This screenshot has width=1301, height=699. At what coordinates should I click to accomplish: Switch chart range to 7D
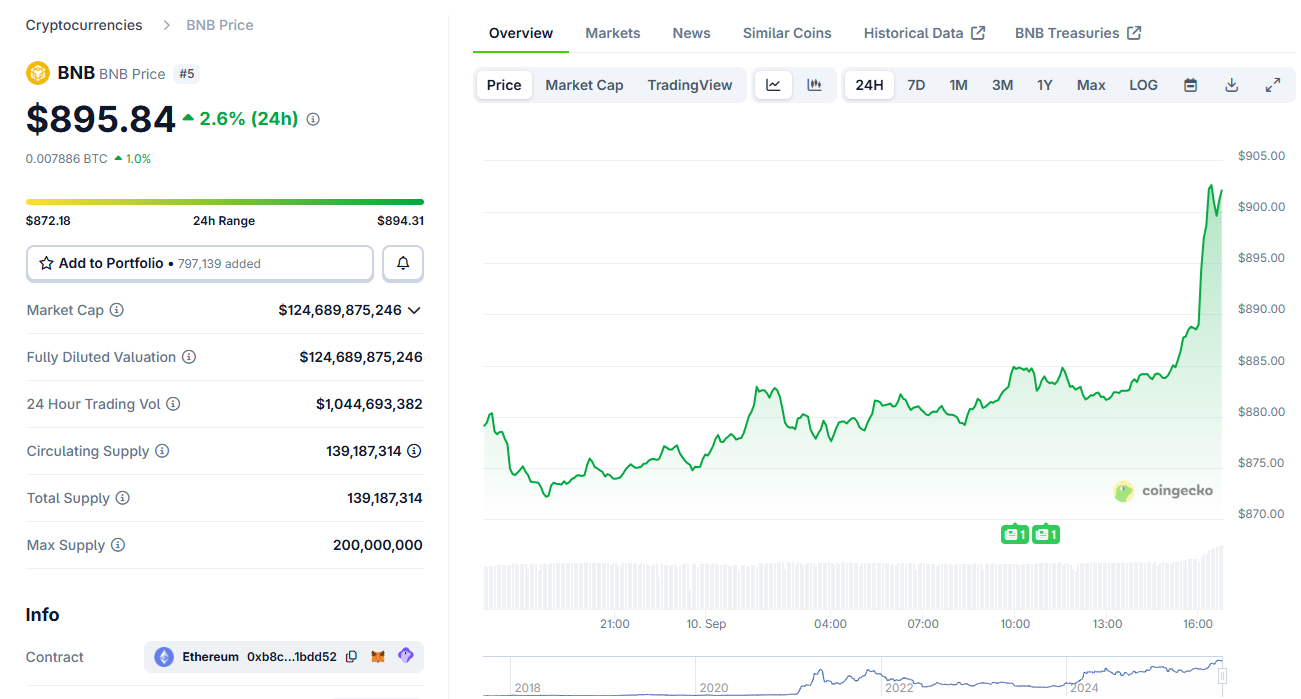(916, 85)
